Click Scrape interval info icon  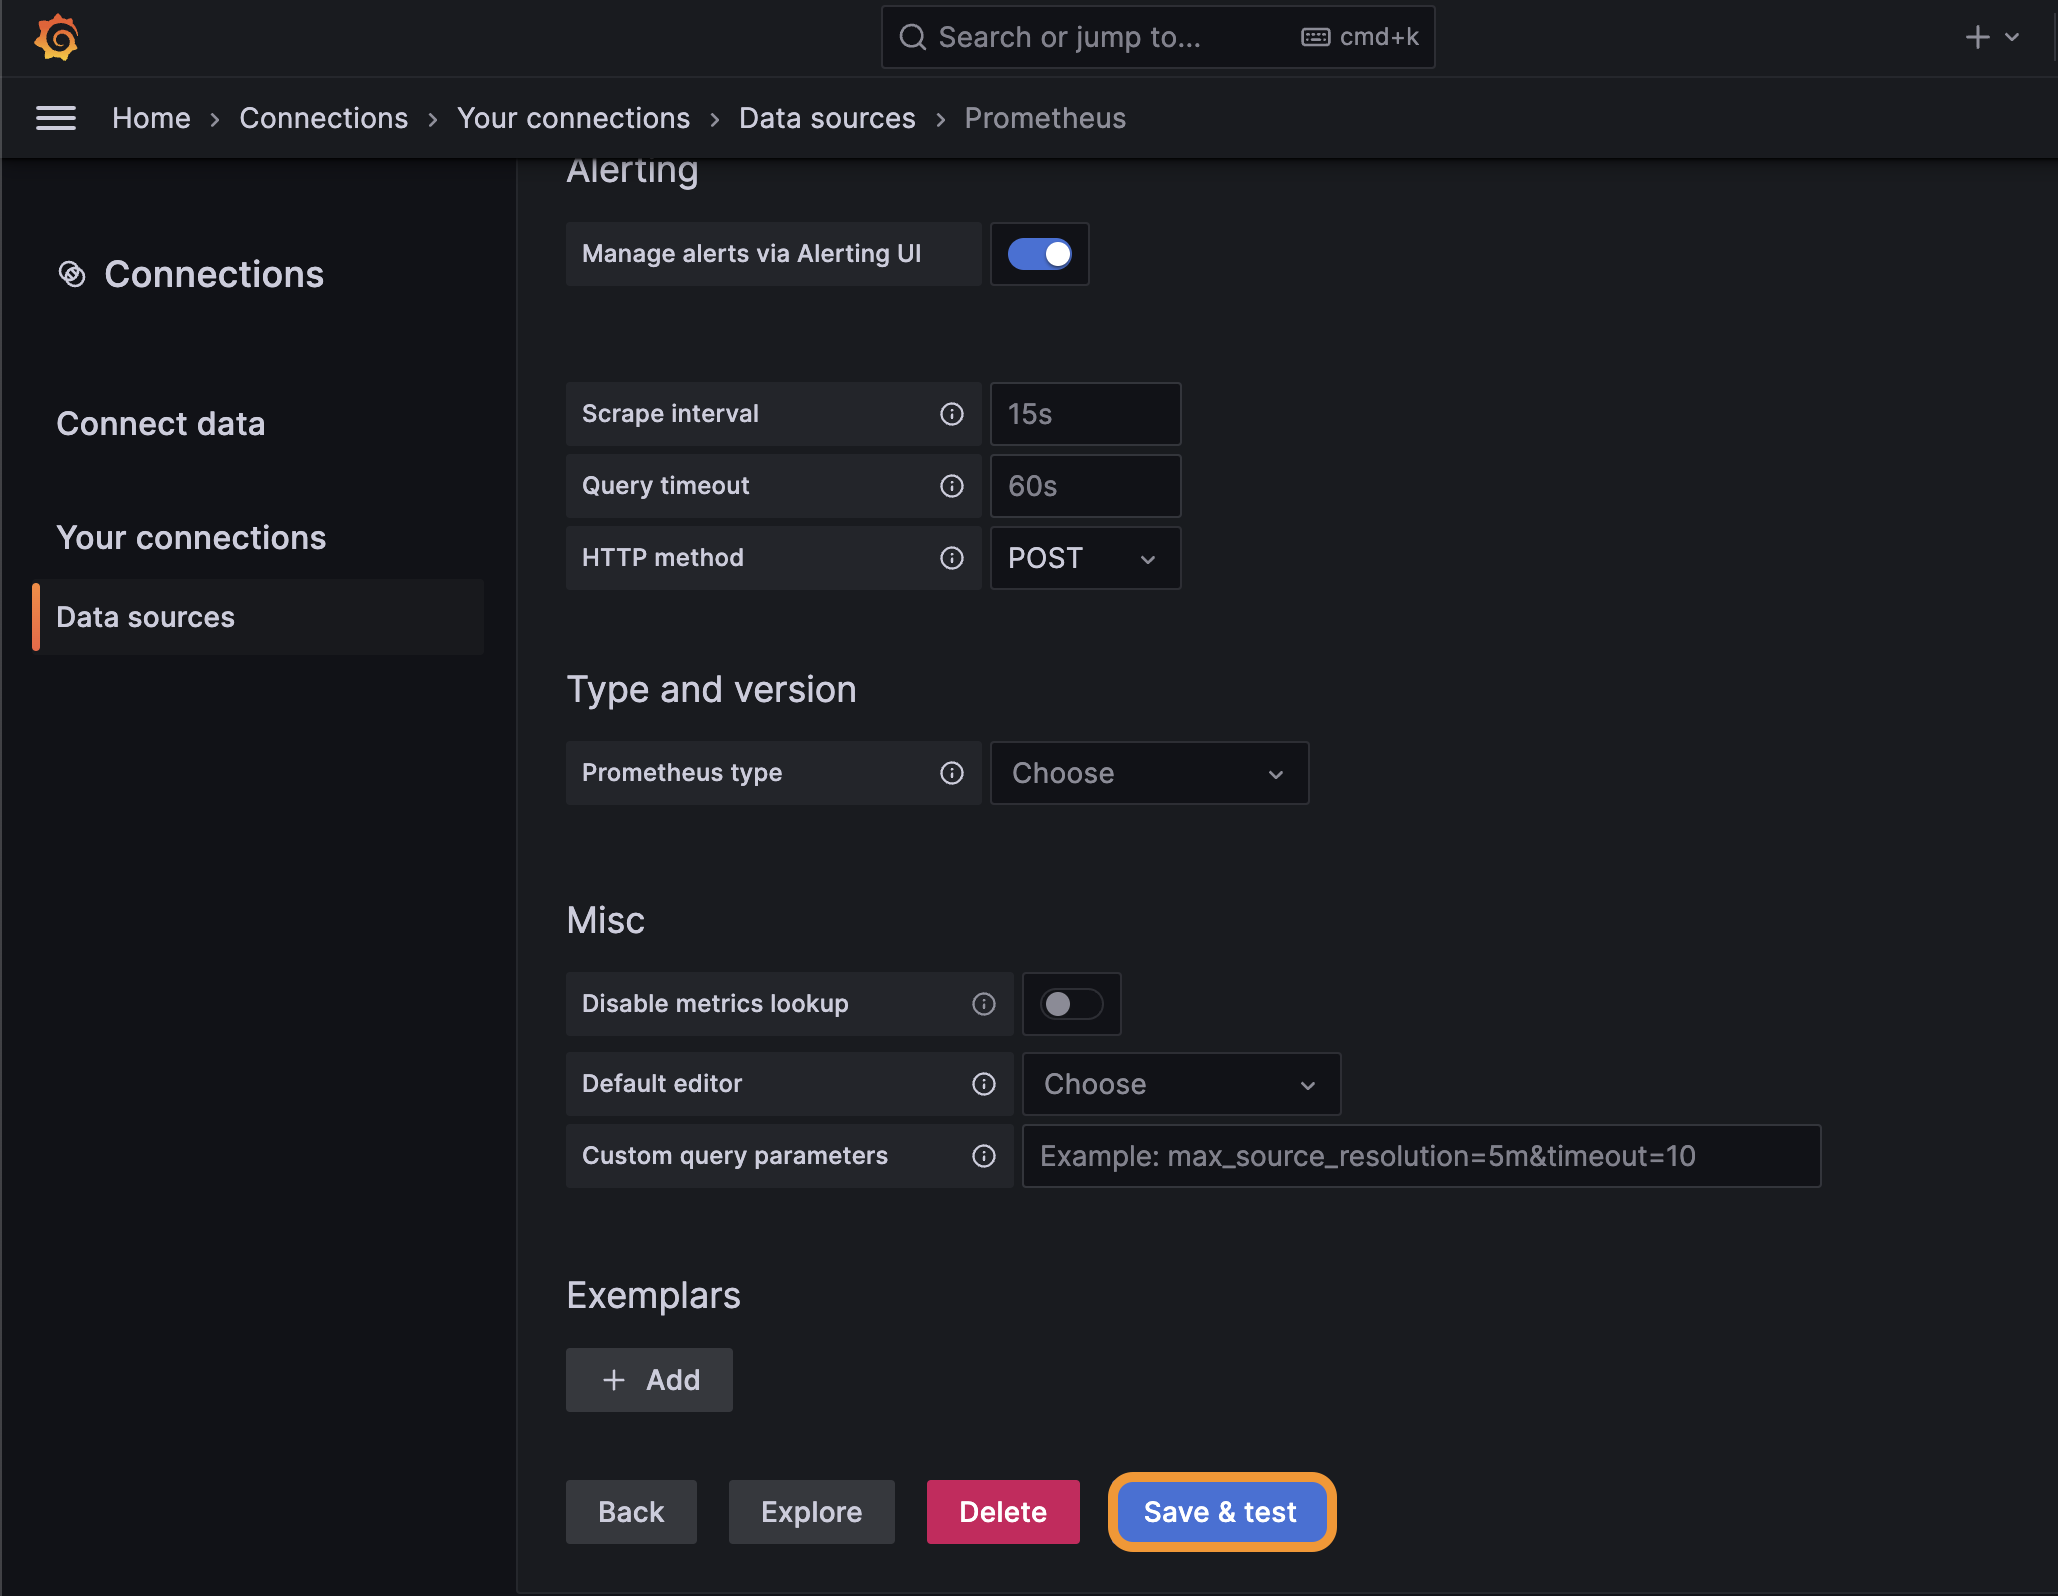[951, 414]
